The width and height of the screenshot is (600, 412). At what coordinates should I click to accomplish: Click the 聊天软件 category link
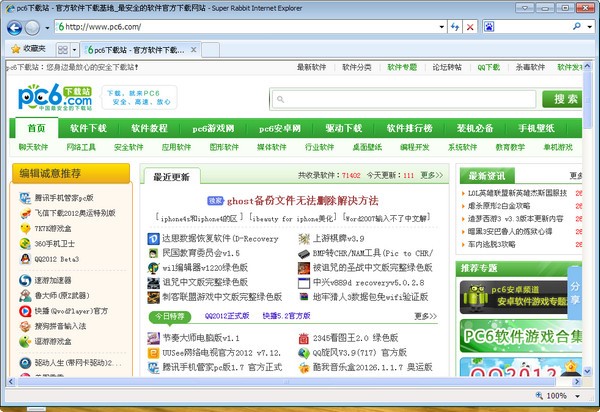33,147
